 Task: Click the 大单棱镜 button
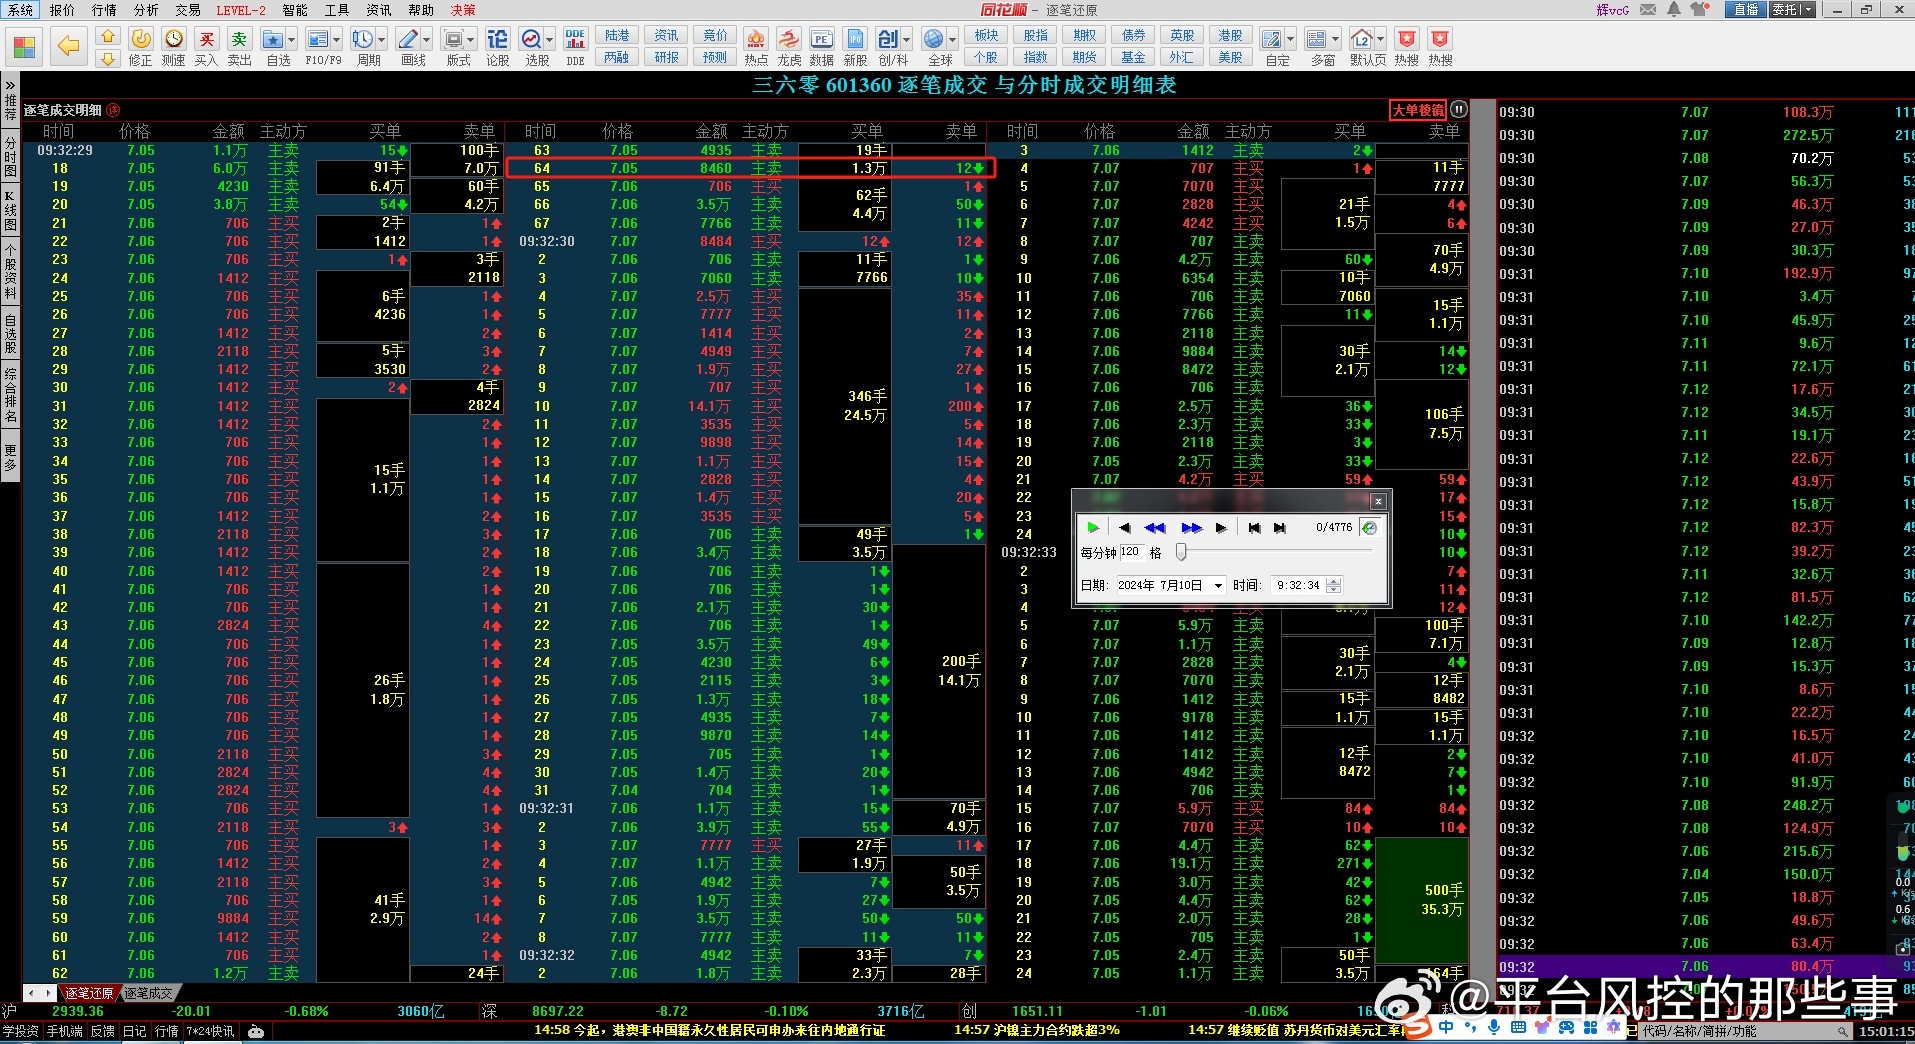coord(1417,110)
